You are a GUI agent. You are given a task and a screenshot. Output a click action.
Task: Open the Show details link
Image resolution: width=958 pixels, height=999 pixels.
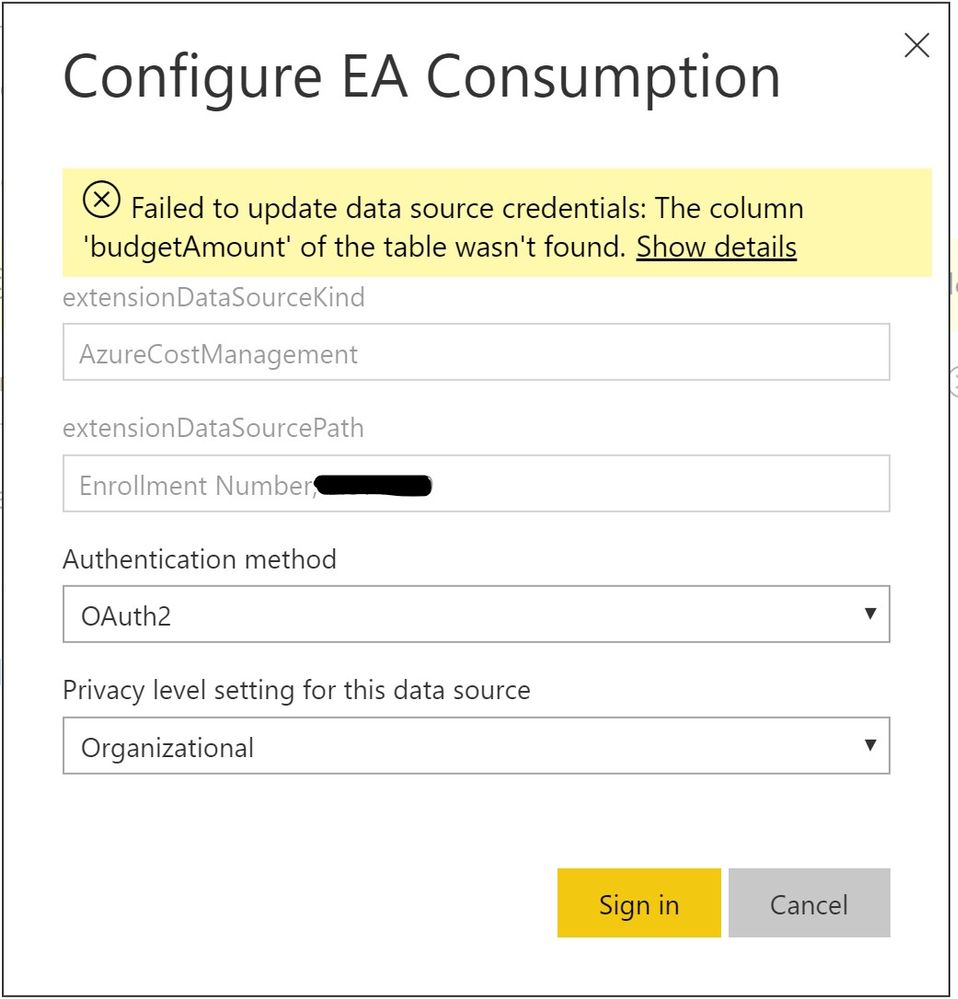click(x=716, y=247)
